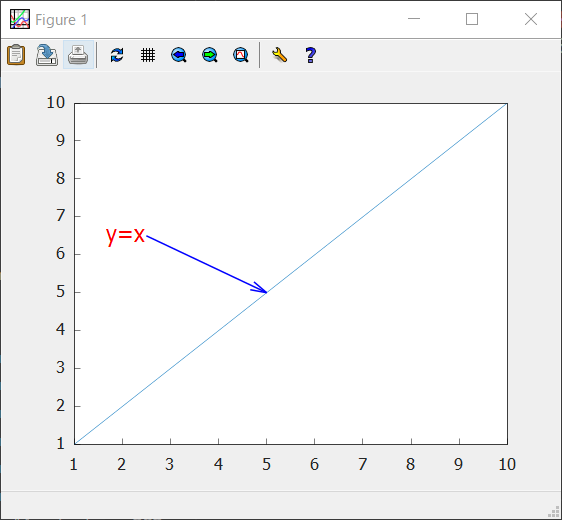Open the help question mark icon
Screen dimensions: 562x520
(311, 55)
